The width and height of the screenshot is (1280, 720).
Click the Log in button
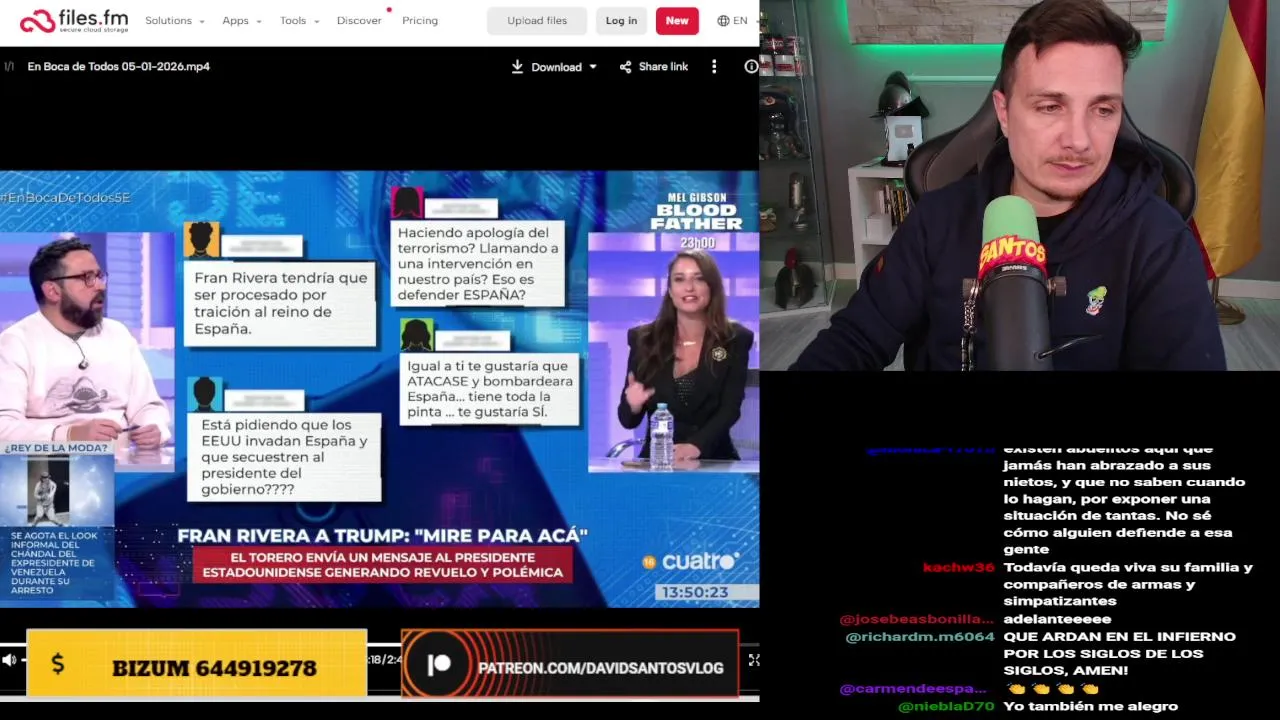621,21
